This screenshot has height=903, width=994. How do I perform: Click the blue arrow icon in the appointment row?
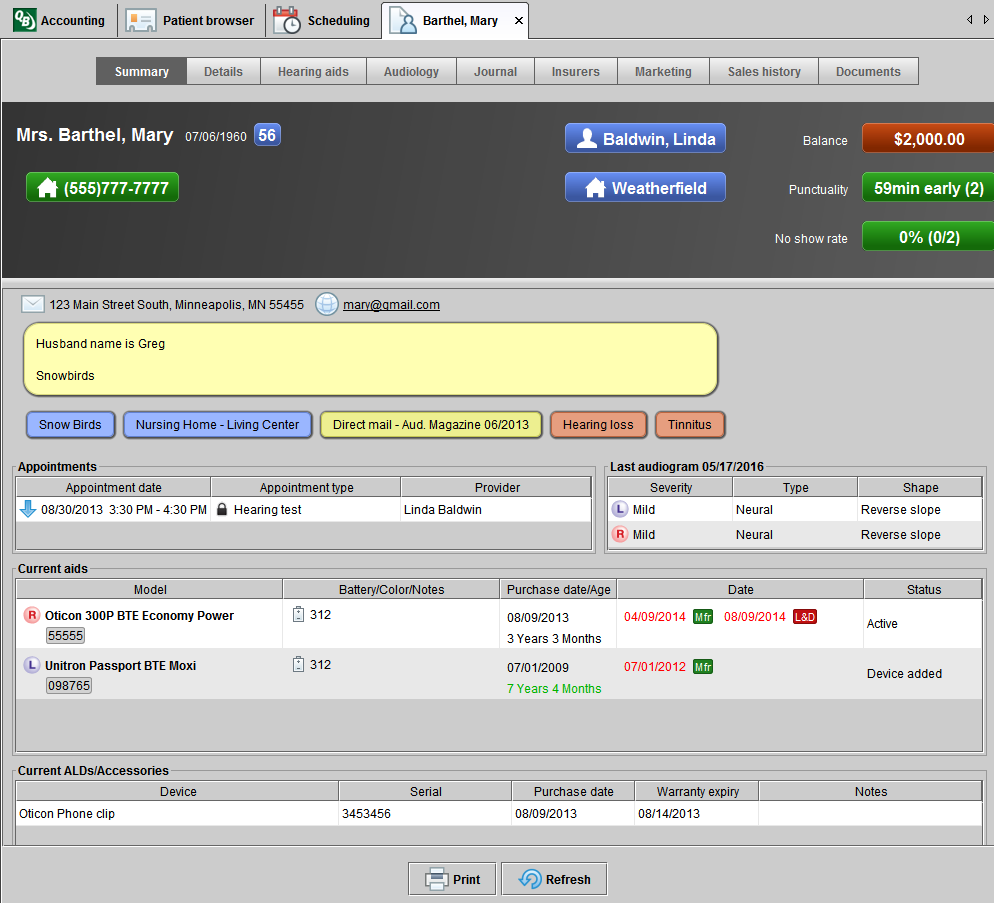[28, 510]
